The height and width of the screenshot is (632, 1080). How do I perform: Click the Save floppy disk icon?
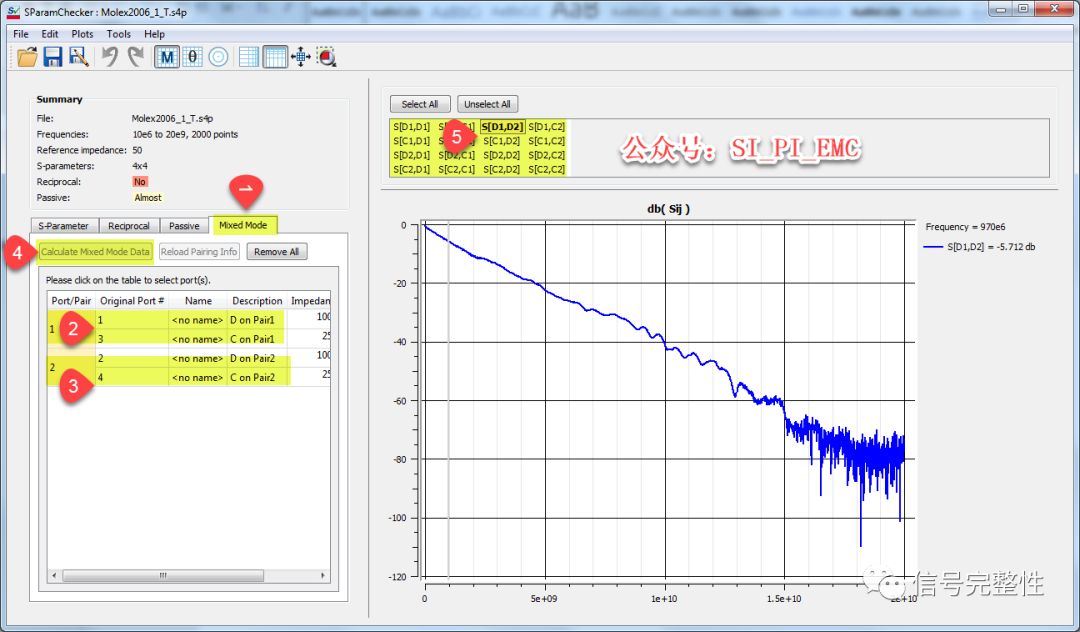(x=53, y=57)
